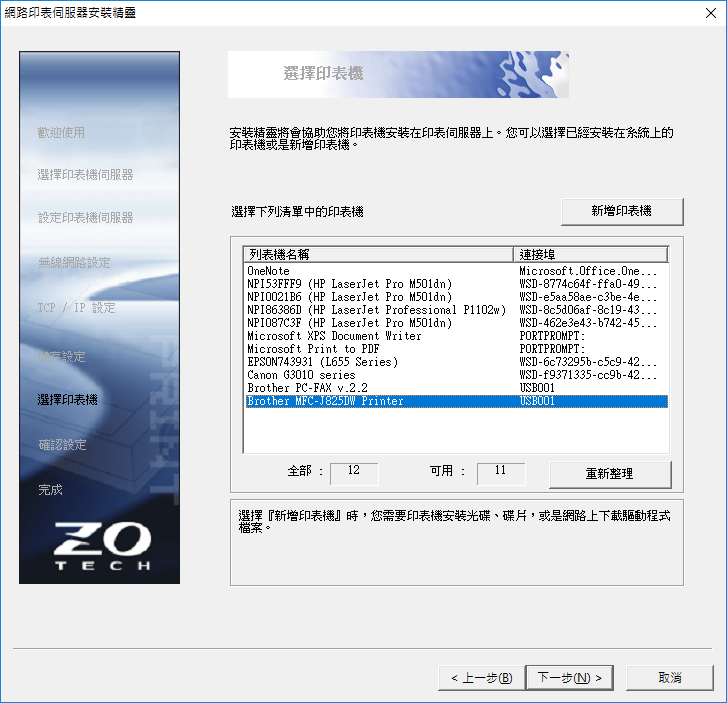Image resolution: width=727 pixels, height=703 pixels.
Task: Click the 新增印表機 button
Action: [x=622, y=211]
